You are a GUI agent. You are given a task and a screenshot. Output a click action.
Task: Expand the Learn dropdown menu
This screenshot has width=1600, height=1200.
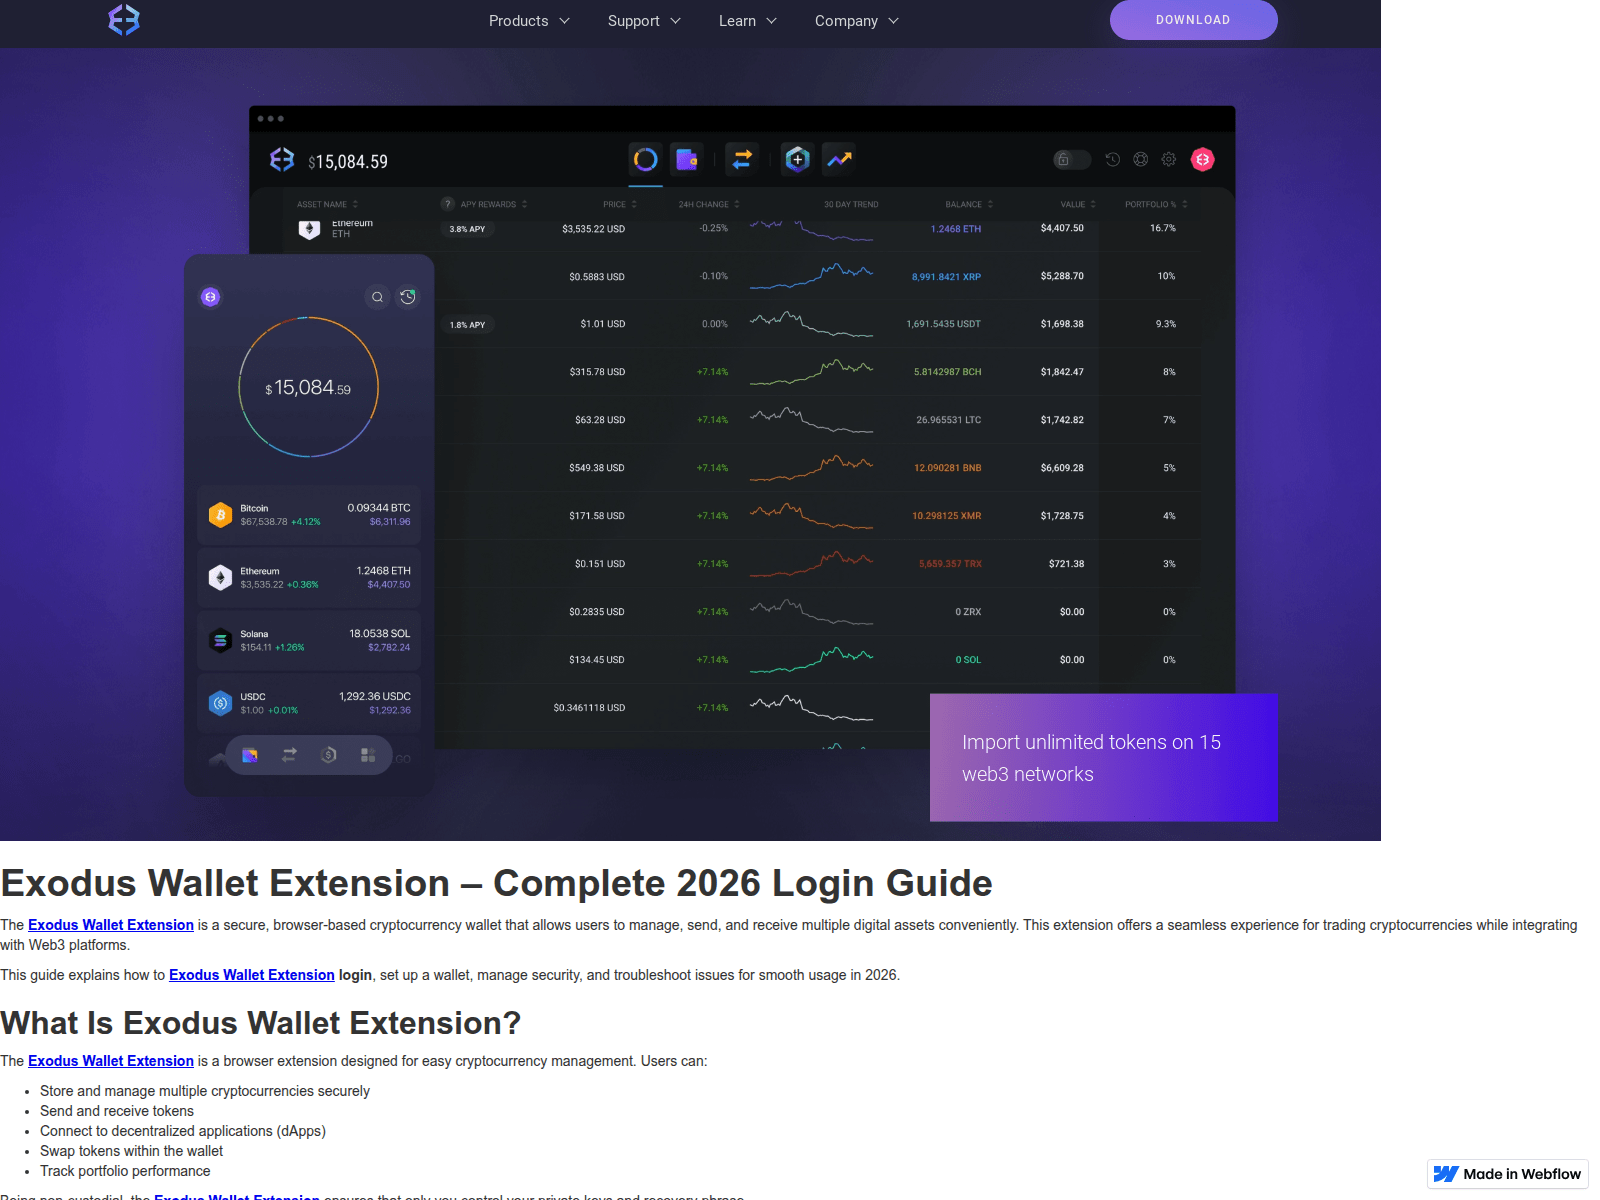(x=747, y=21)
